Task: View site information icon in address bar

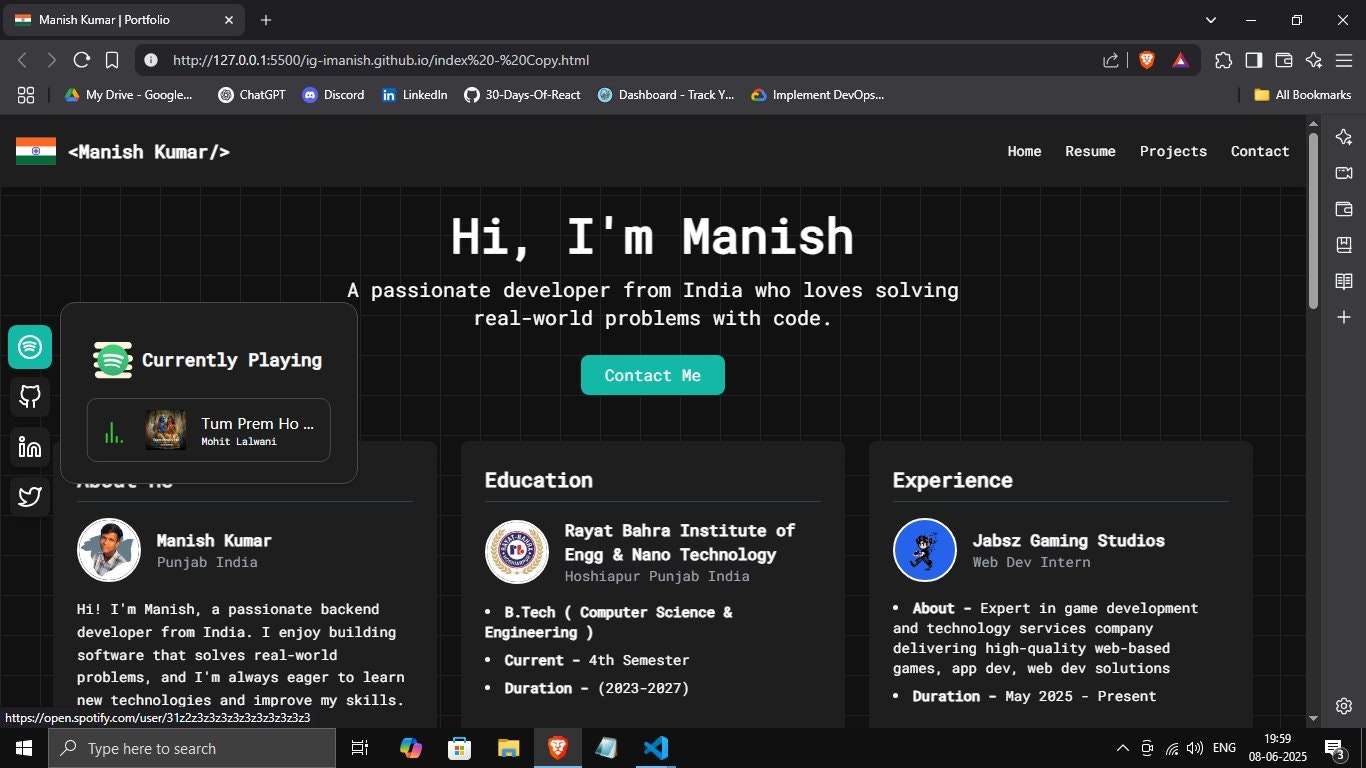Action: tap(151, 60)
